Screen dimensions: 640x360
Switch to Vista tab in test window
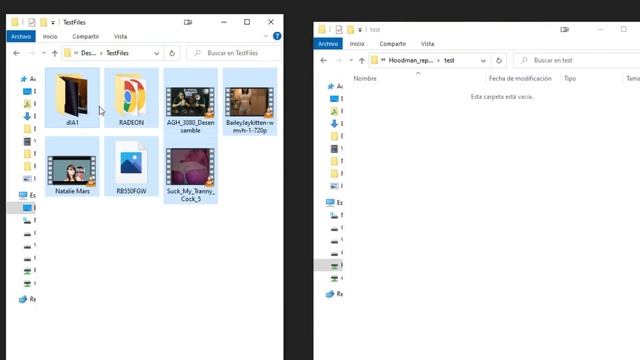coord(427,44)
